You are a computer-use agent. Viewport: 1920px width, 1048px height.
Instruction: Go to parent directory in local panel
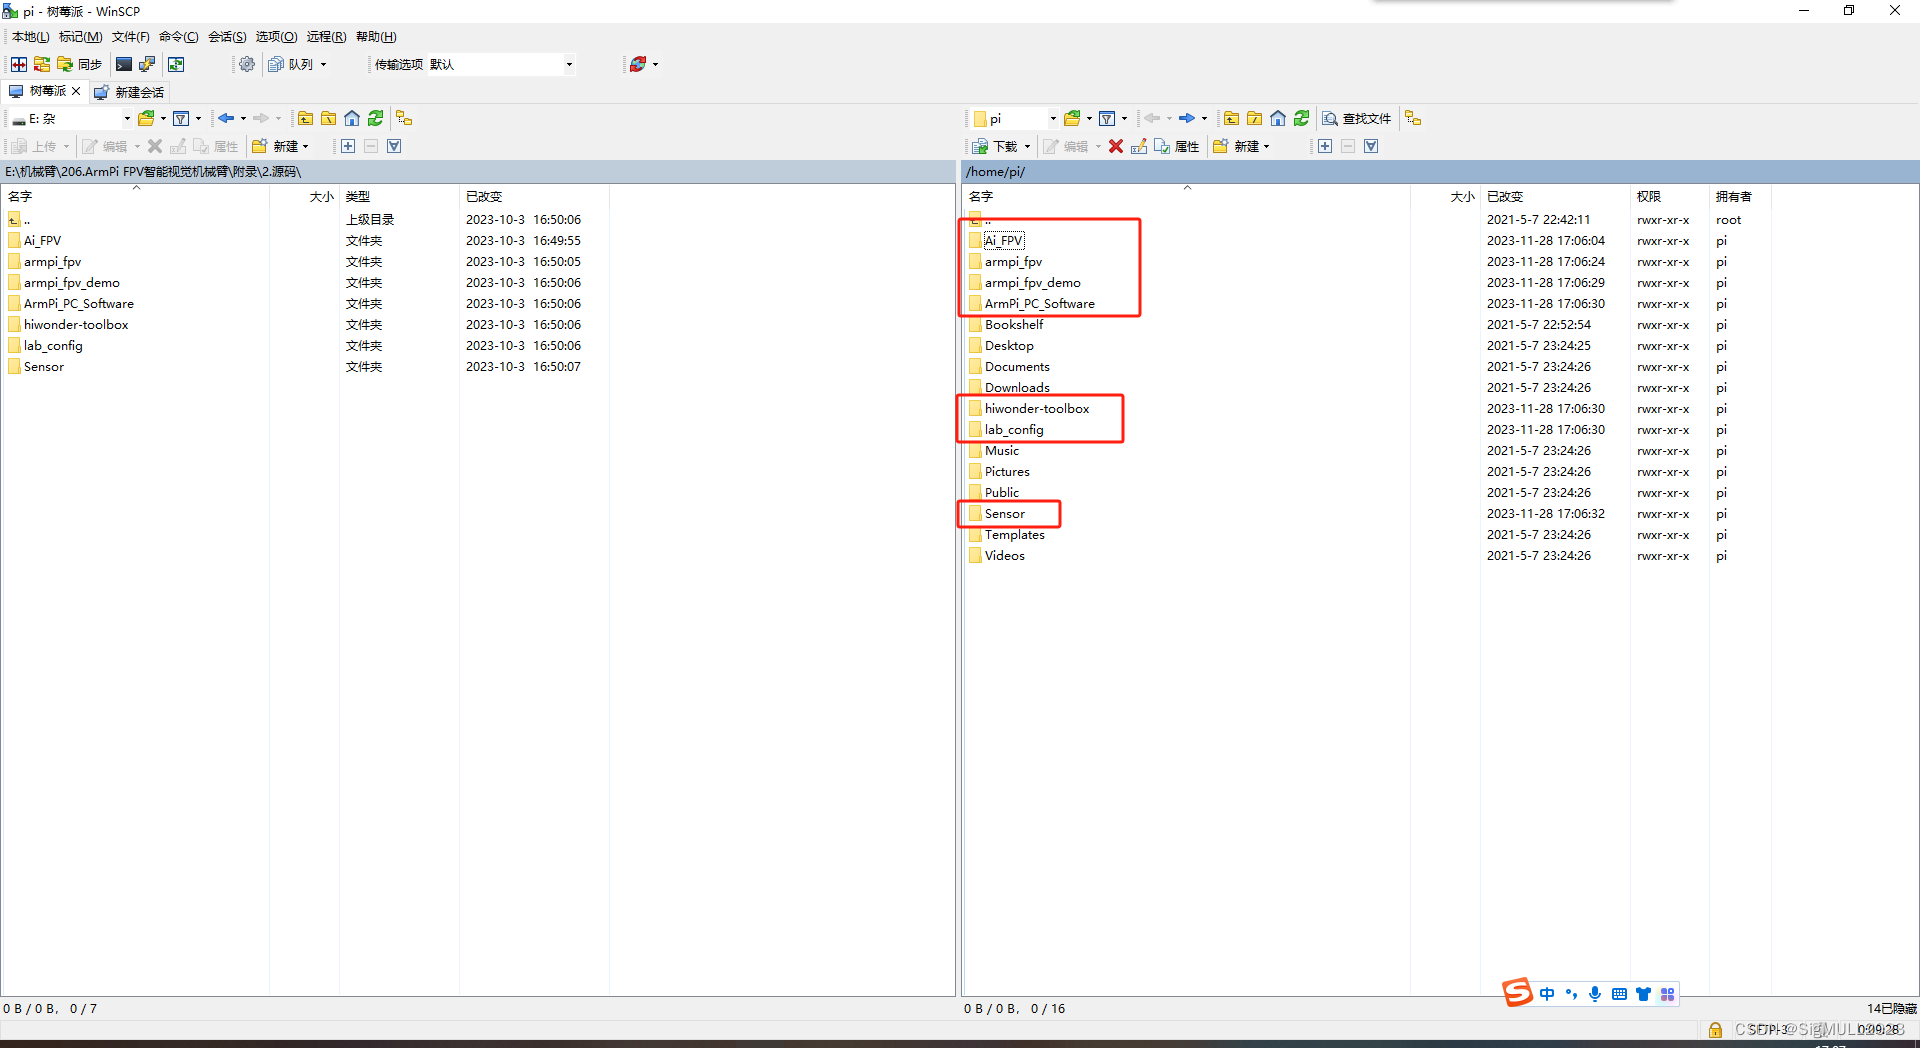tap(306, 118)
